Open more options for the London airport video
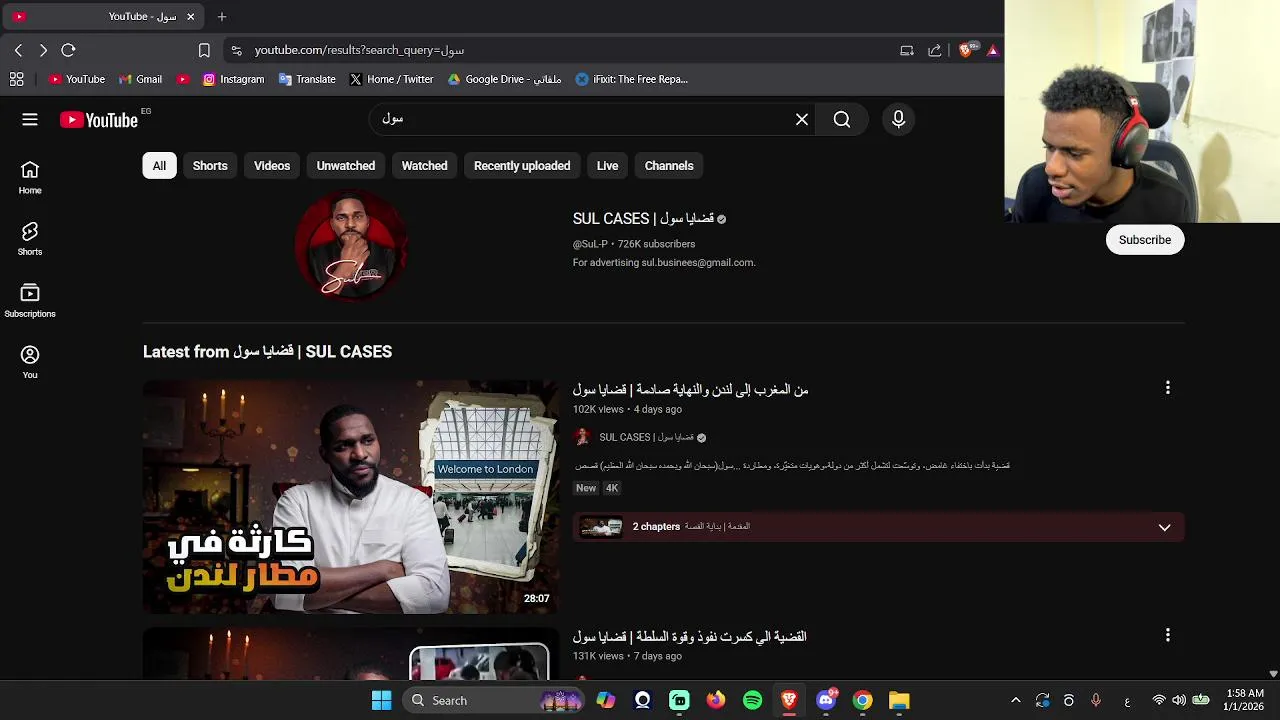This screenshot has height=720, width=1280. click(1167, 388)
